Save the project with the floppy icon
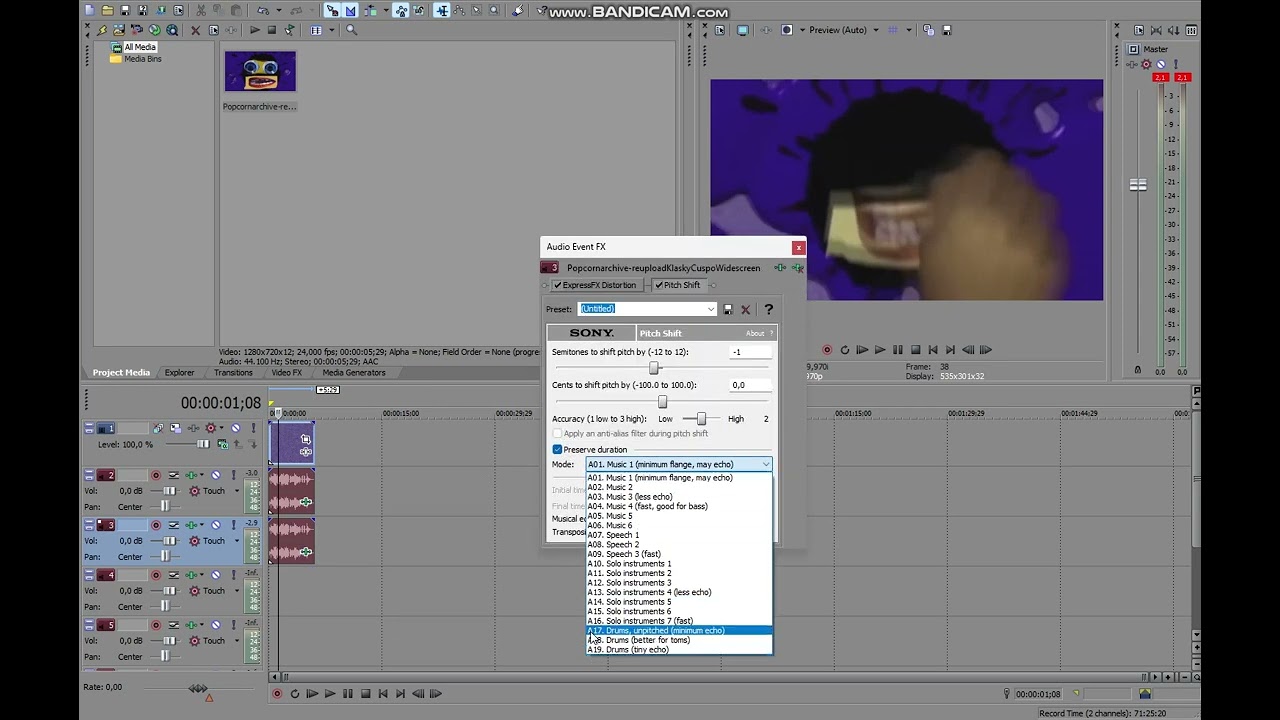Screen dimensions: 1280x720 point(125,10)
